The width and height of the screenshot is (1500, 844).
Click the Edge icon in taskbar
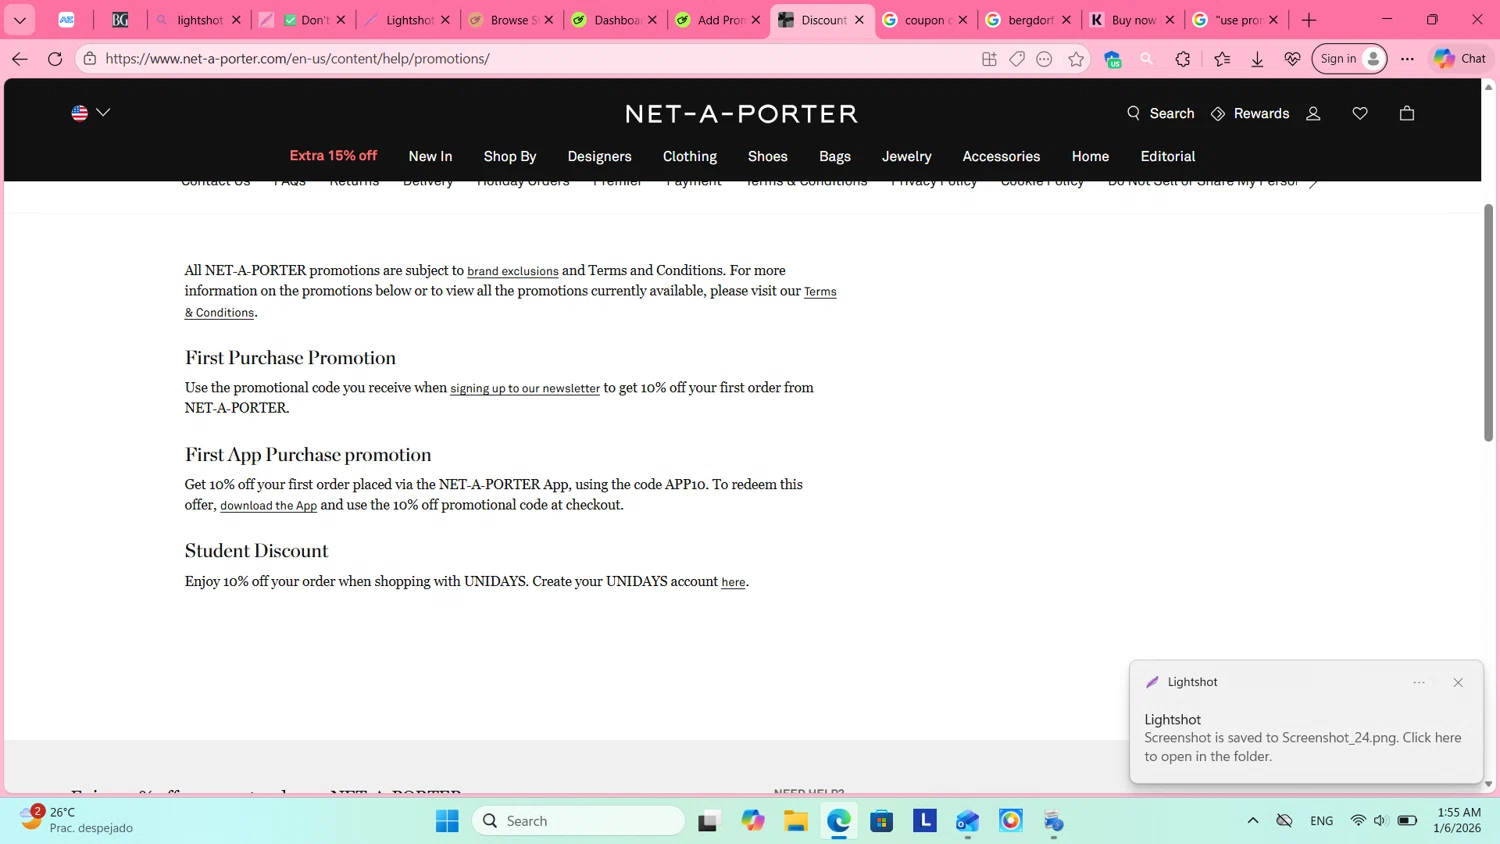click(x=838, y=821)
